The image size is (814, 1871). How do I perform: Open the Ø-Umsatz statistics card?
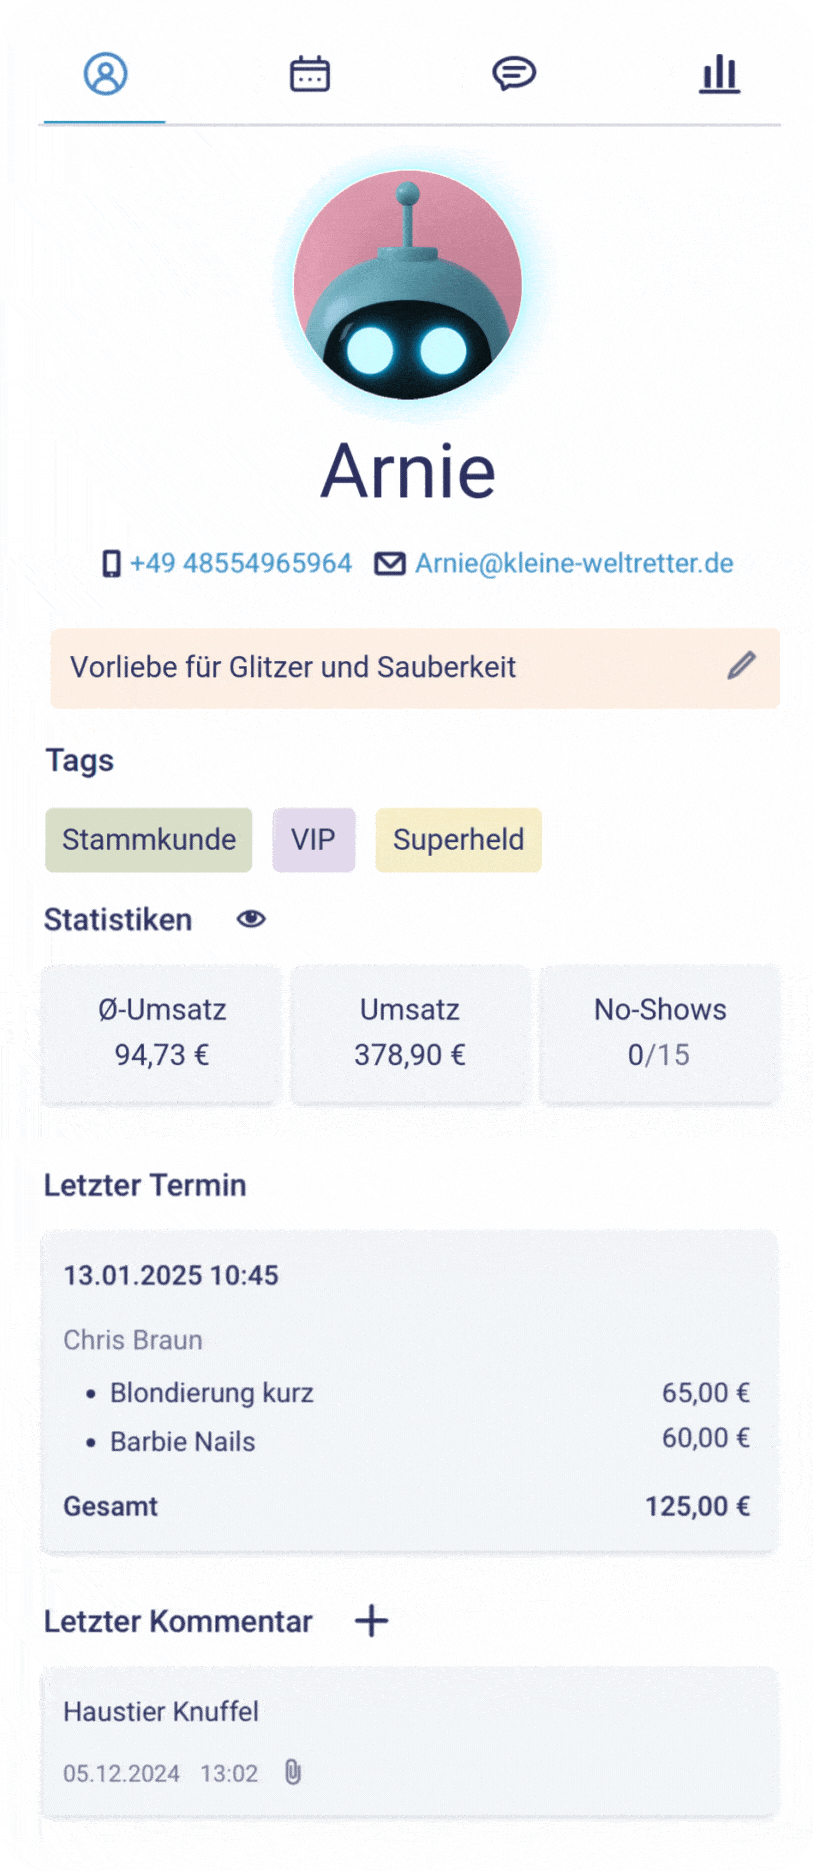(161, 1033)
